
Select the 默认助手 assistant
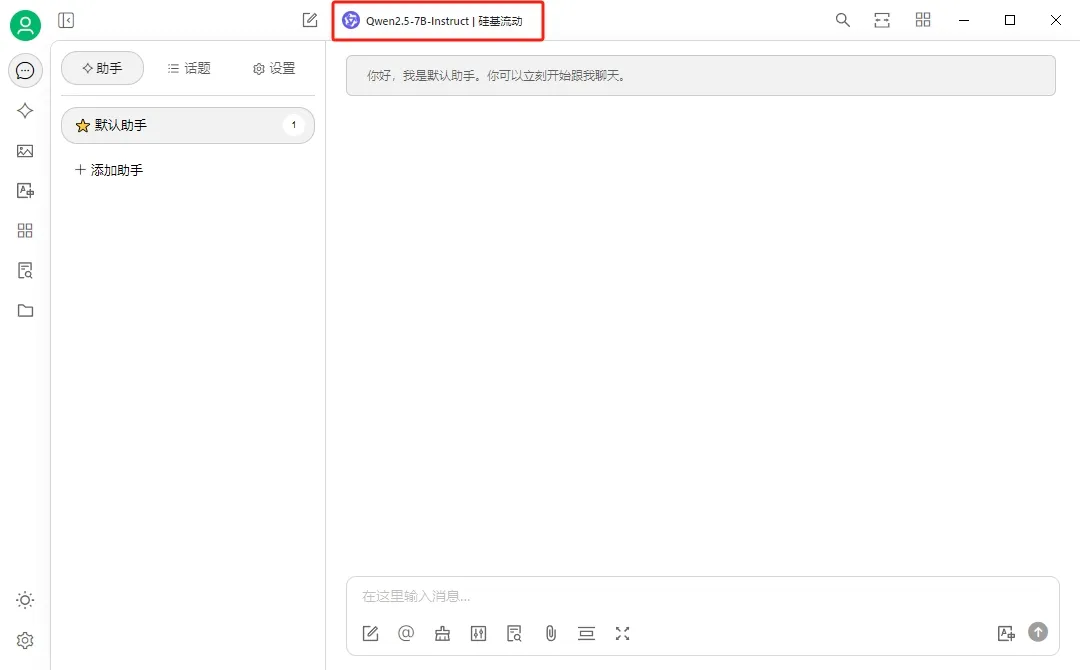187,125
